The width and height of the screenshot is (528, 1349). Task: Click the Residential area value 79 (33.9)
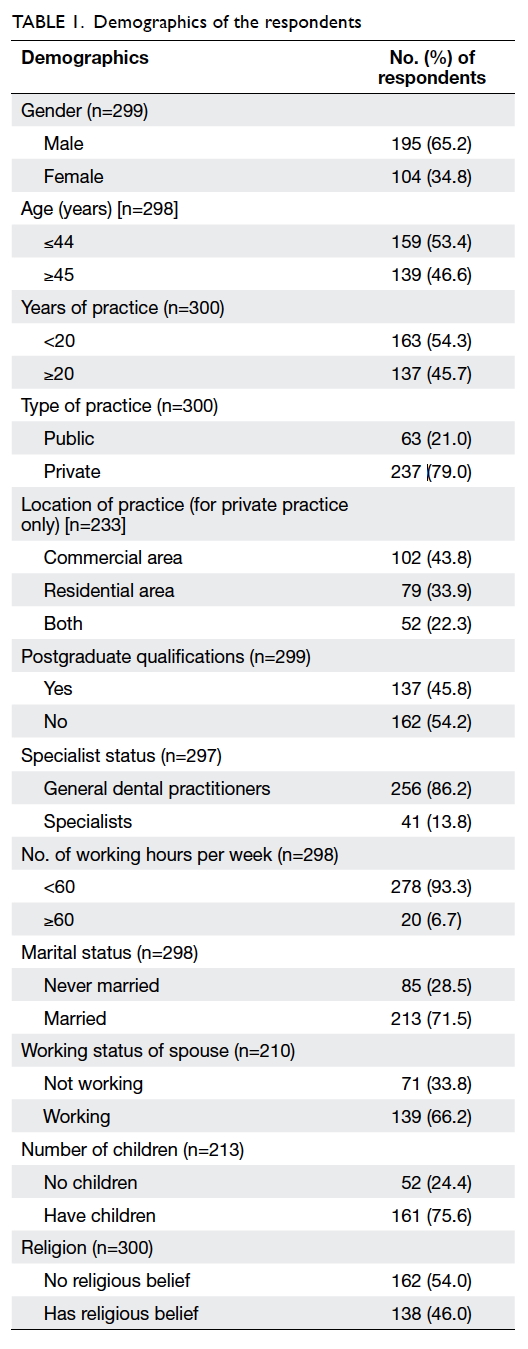pyautogui.click(x=436, y=590)
